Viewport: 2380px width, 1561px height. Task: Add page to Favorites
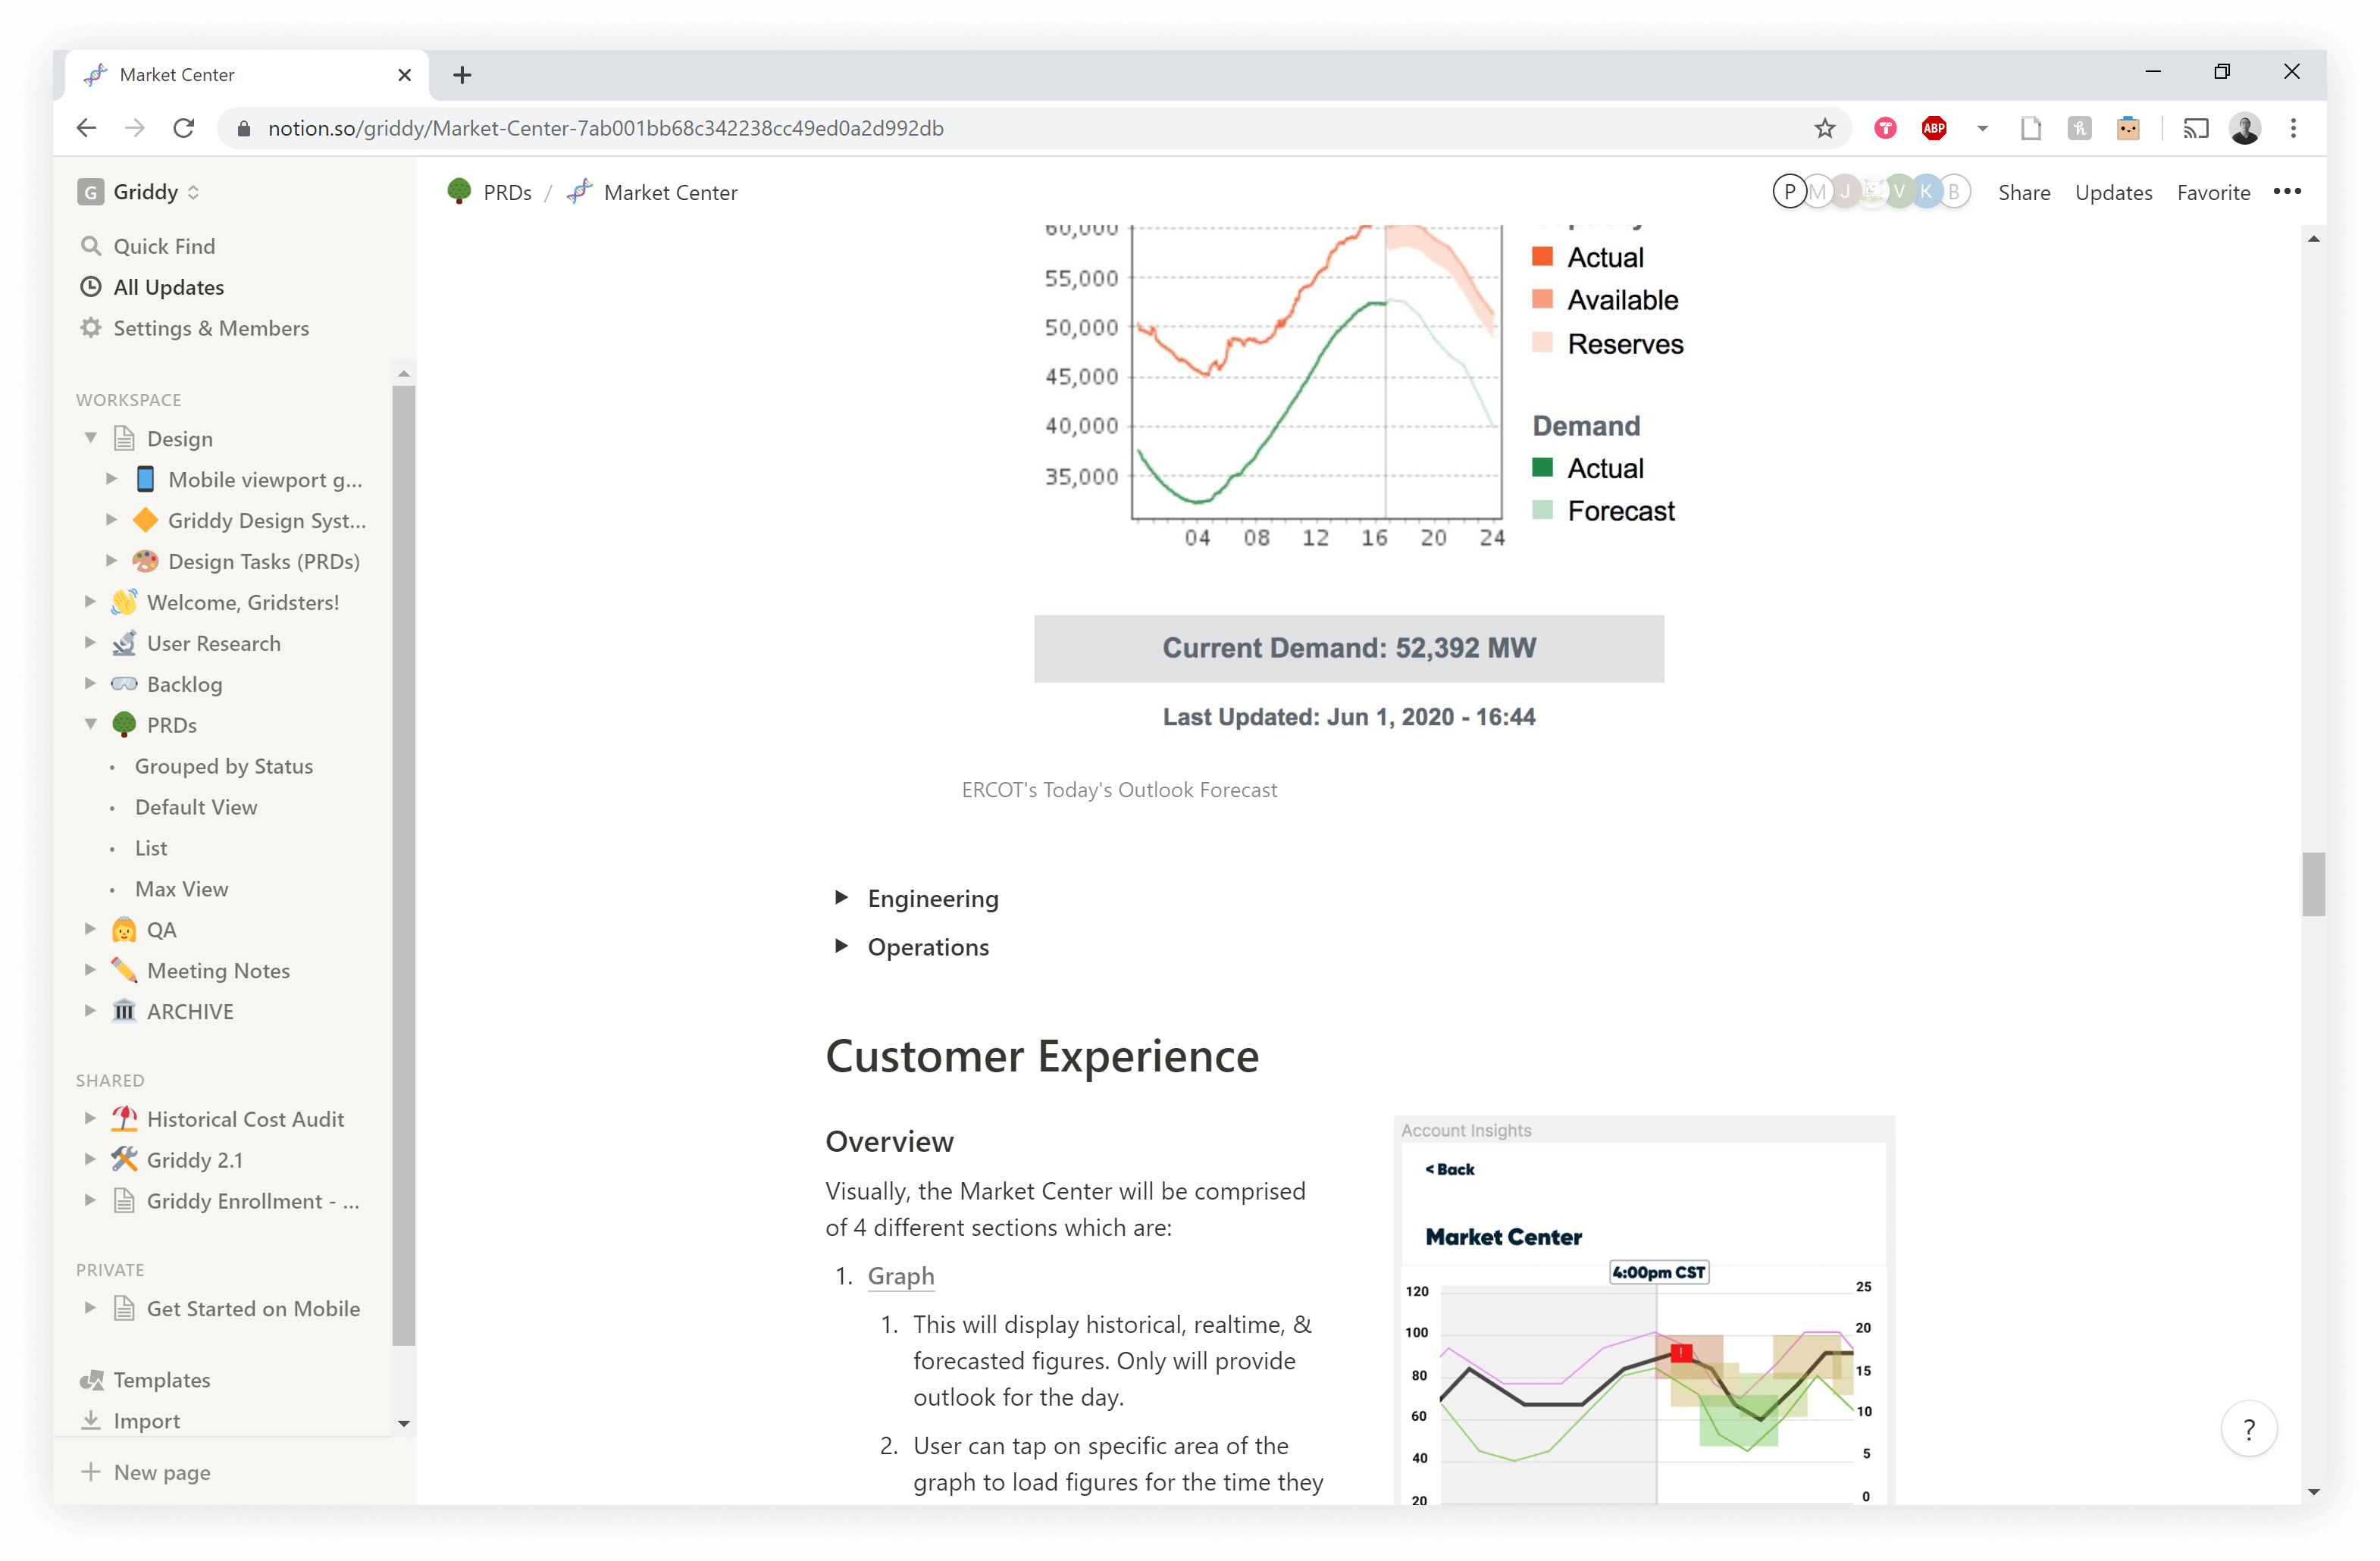[x=2213, y=192]
